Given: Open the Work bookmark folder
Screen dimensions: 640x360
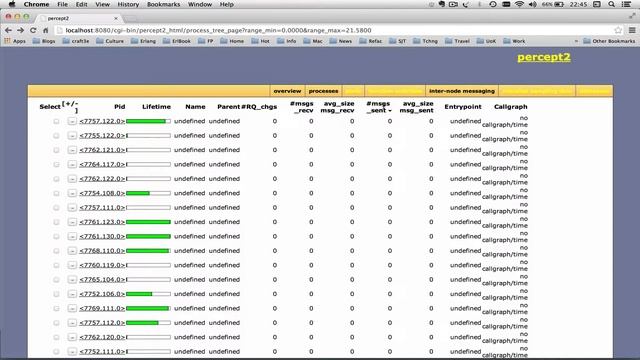Looking at the screenshot, I should [514, 41].
